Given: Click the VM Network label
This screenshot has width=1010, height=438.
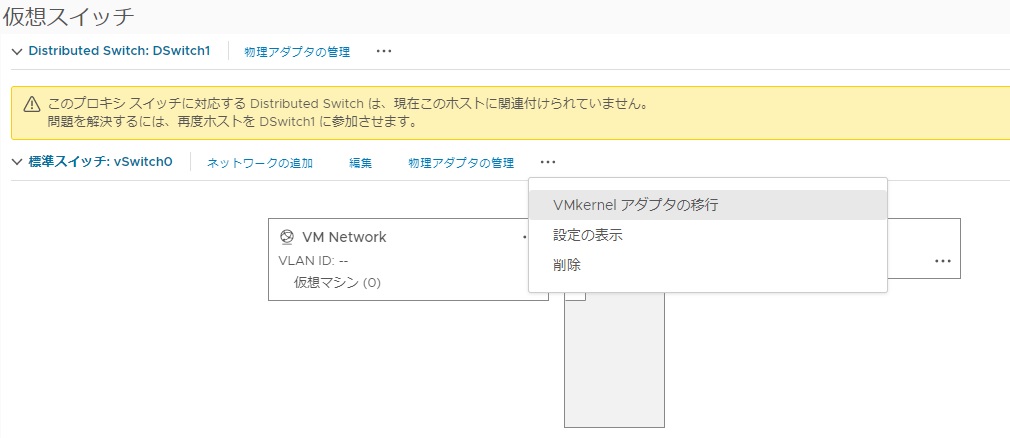Looking at the screenshot, I should pyautogui.click(x=345, y=237).
